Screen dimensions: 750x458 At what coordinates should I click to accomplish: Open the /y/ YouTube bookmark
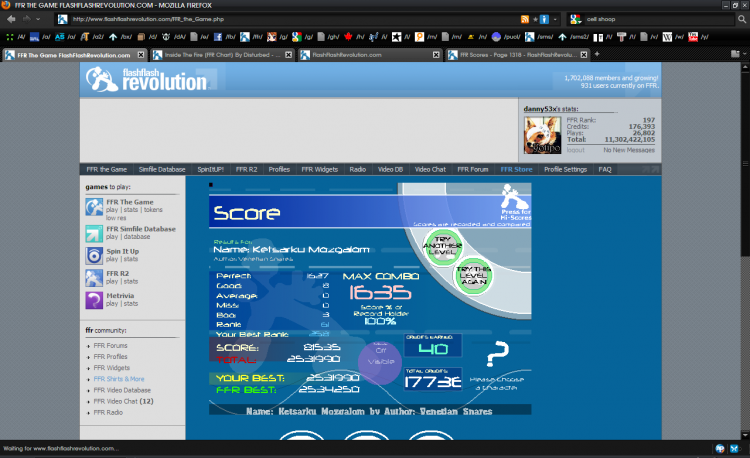(698, 37)
